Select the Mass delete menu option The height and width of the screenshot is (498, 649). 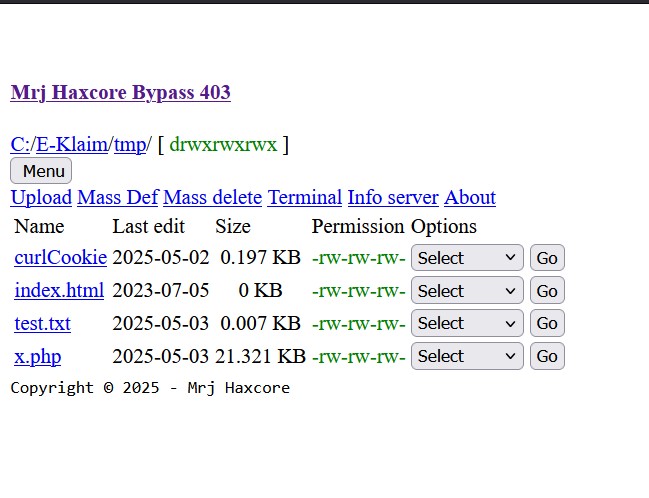(x=212, y=197)
